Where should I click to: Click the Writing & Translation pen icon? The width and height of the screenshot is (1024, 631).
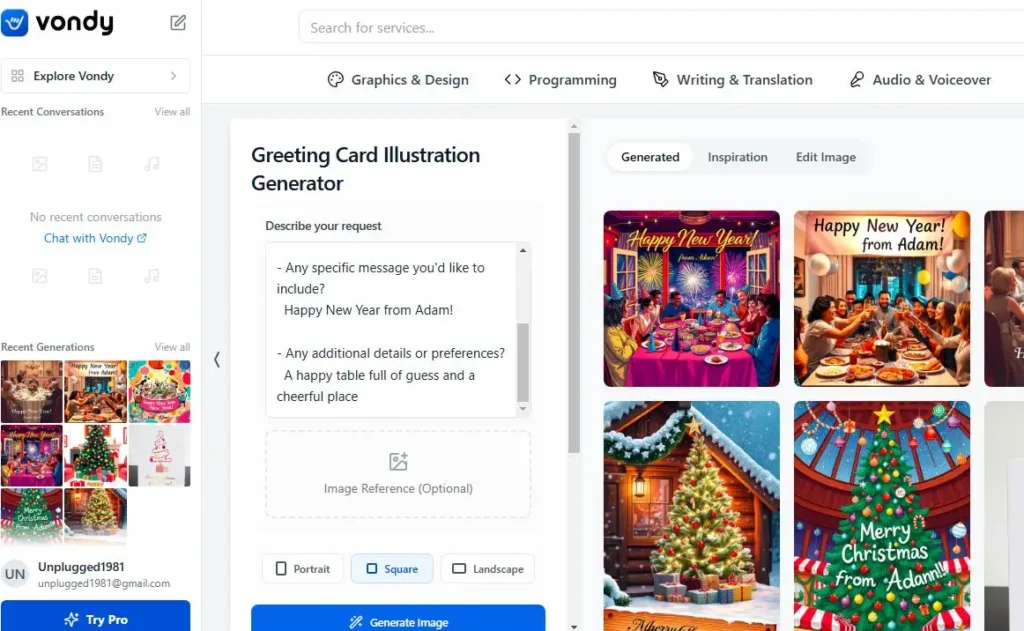(x=660, y=80)
